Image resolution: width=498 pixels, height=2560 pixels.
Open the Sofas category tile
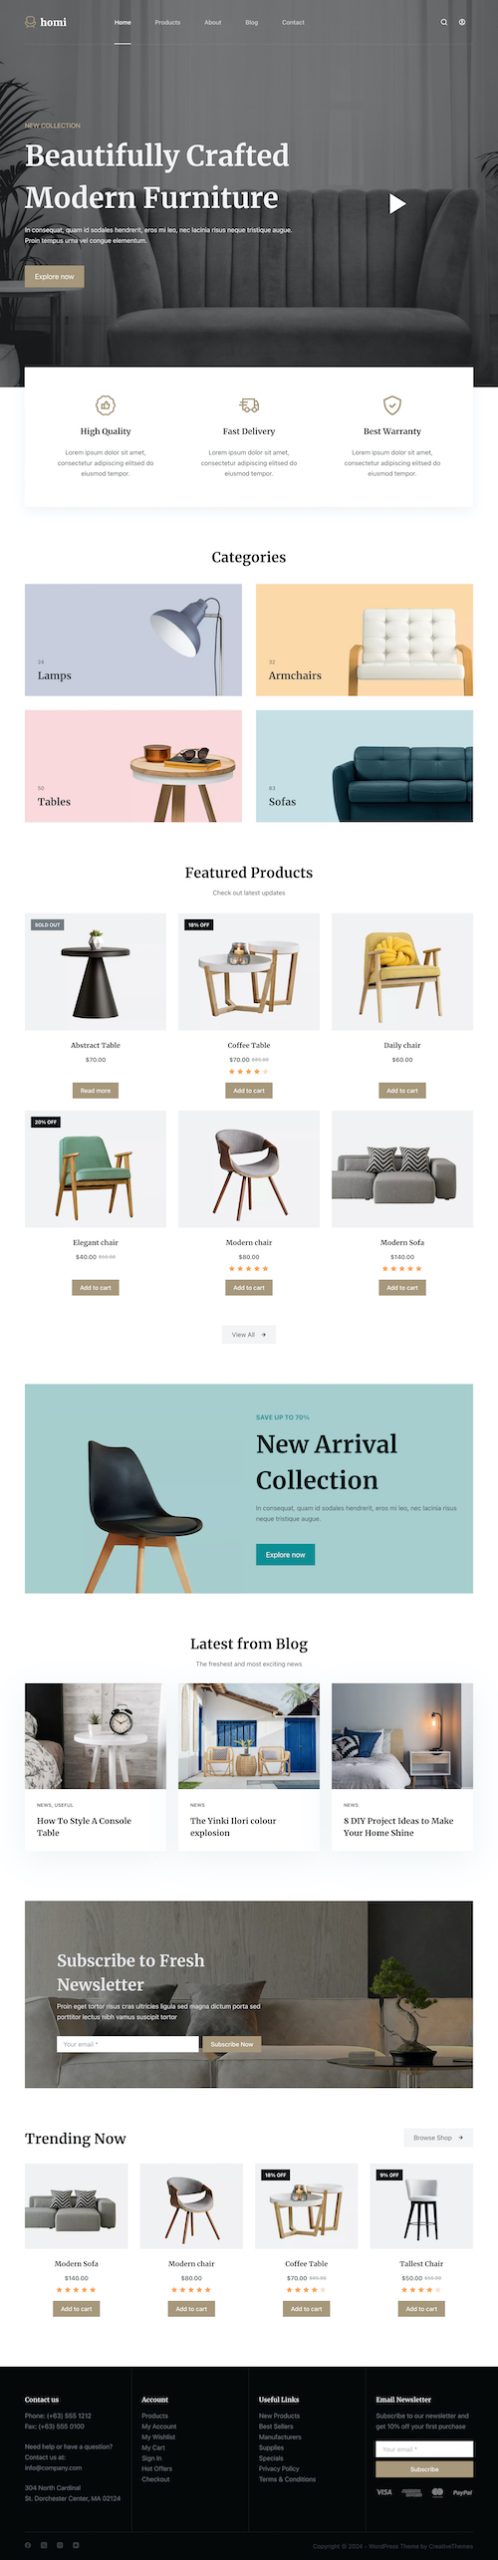point(364,766)
